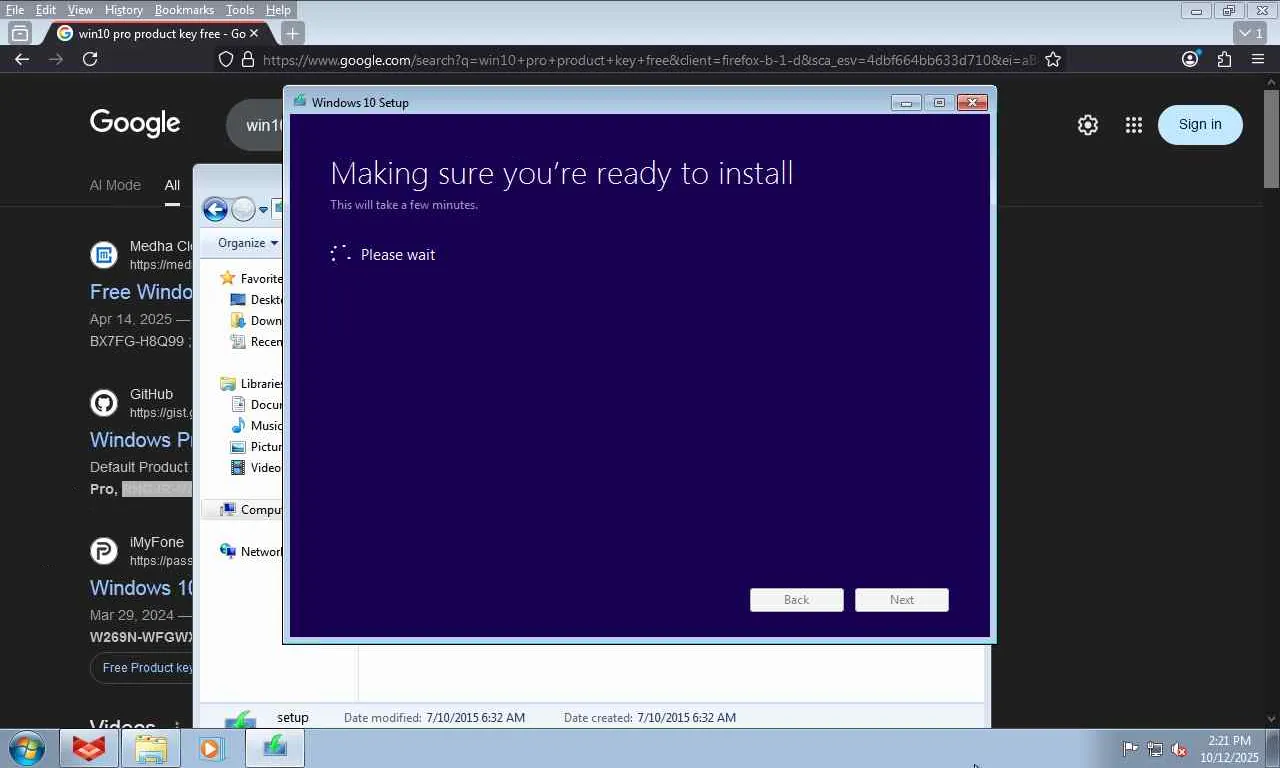
Task: Select the All search results tab
Action: click(172, 185)
